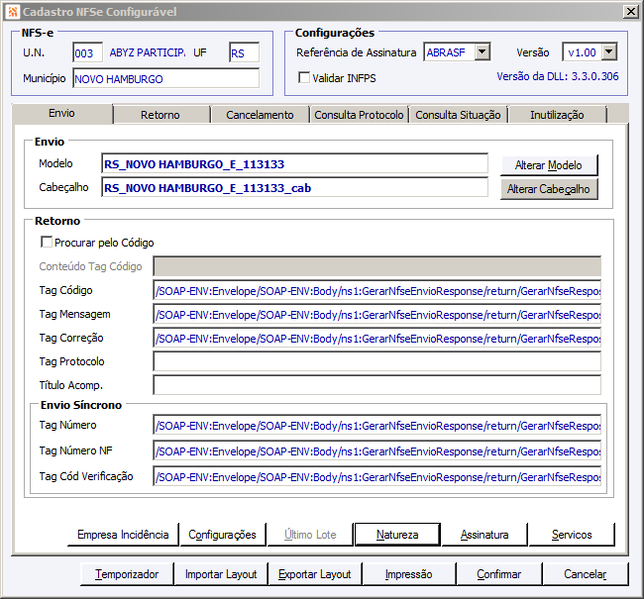Click the empty Título Acomp. field
644x599 pixels.
377,385
